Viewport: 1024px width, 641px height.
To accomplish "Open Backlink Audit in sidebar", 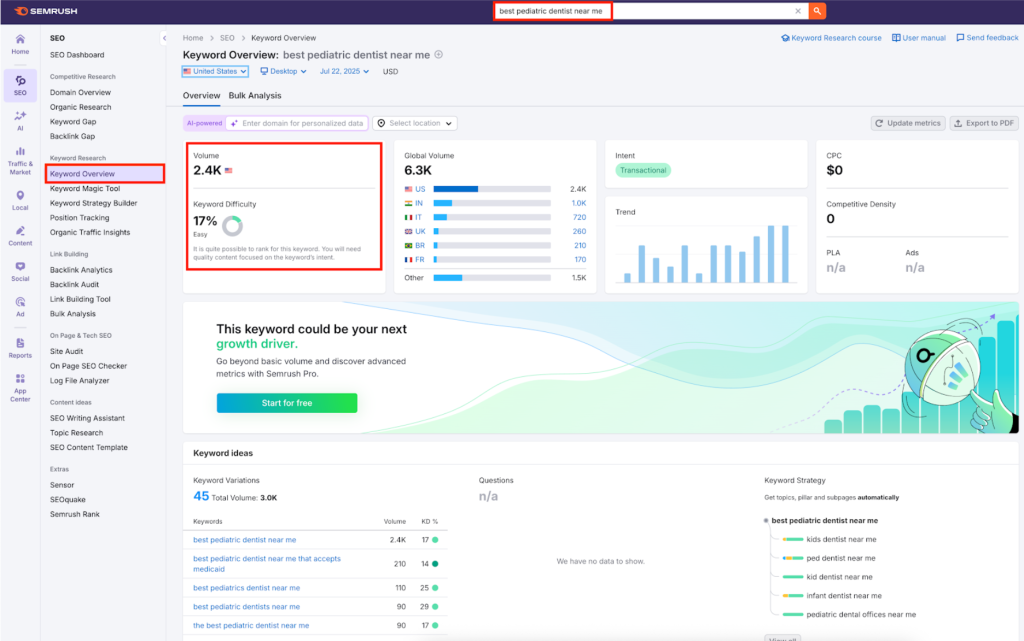I will pyautogui.click(x=74, y=285).
